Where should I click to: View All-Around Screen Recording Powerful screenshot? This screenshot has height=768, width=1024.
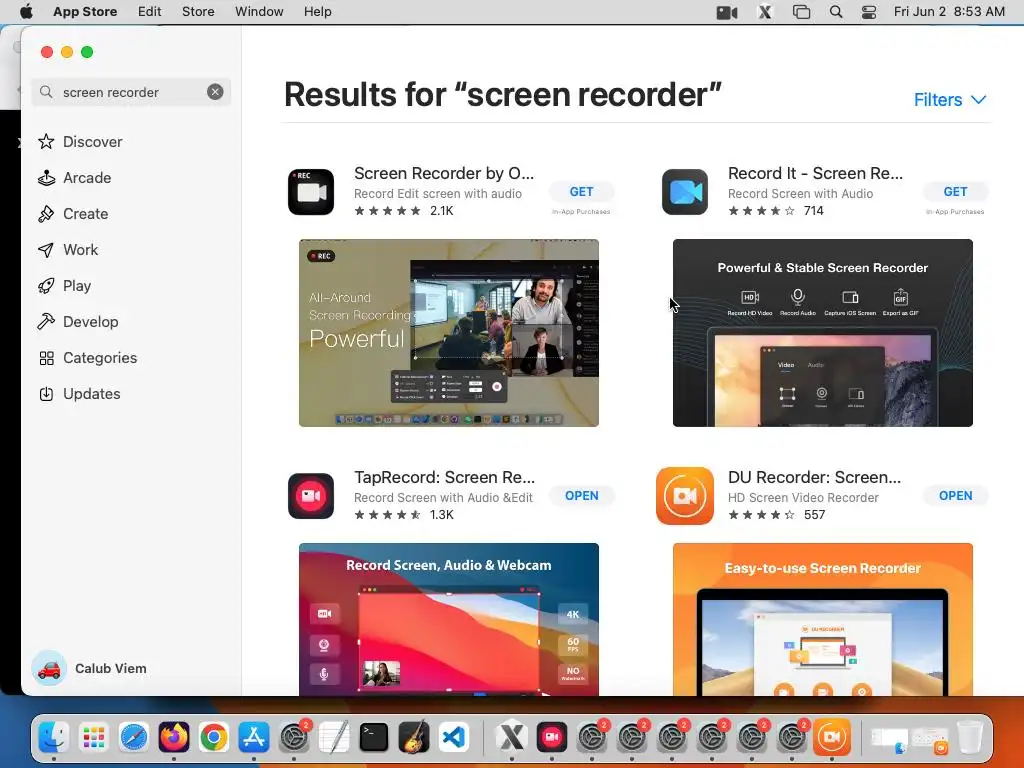(x=449, y=333)
